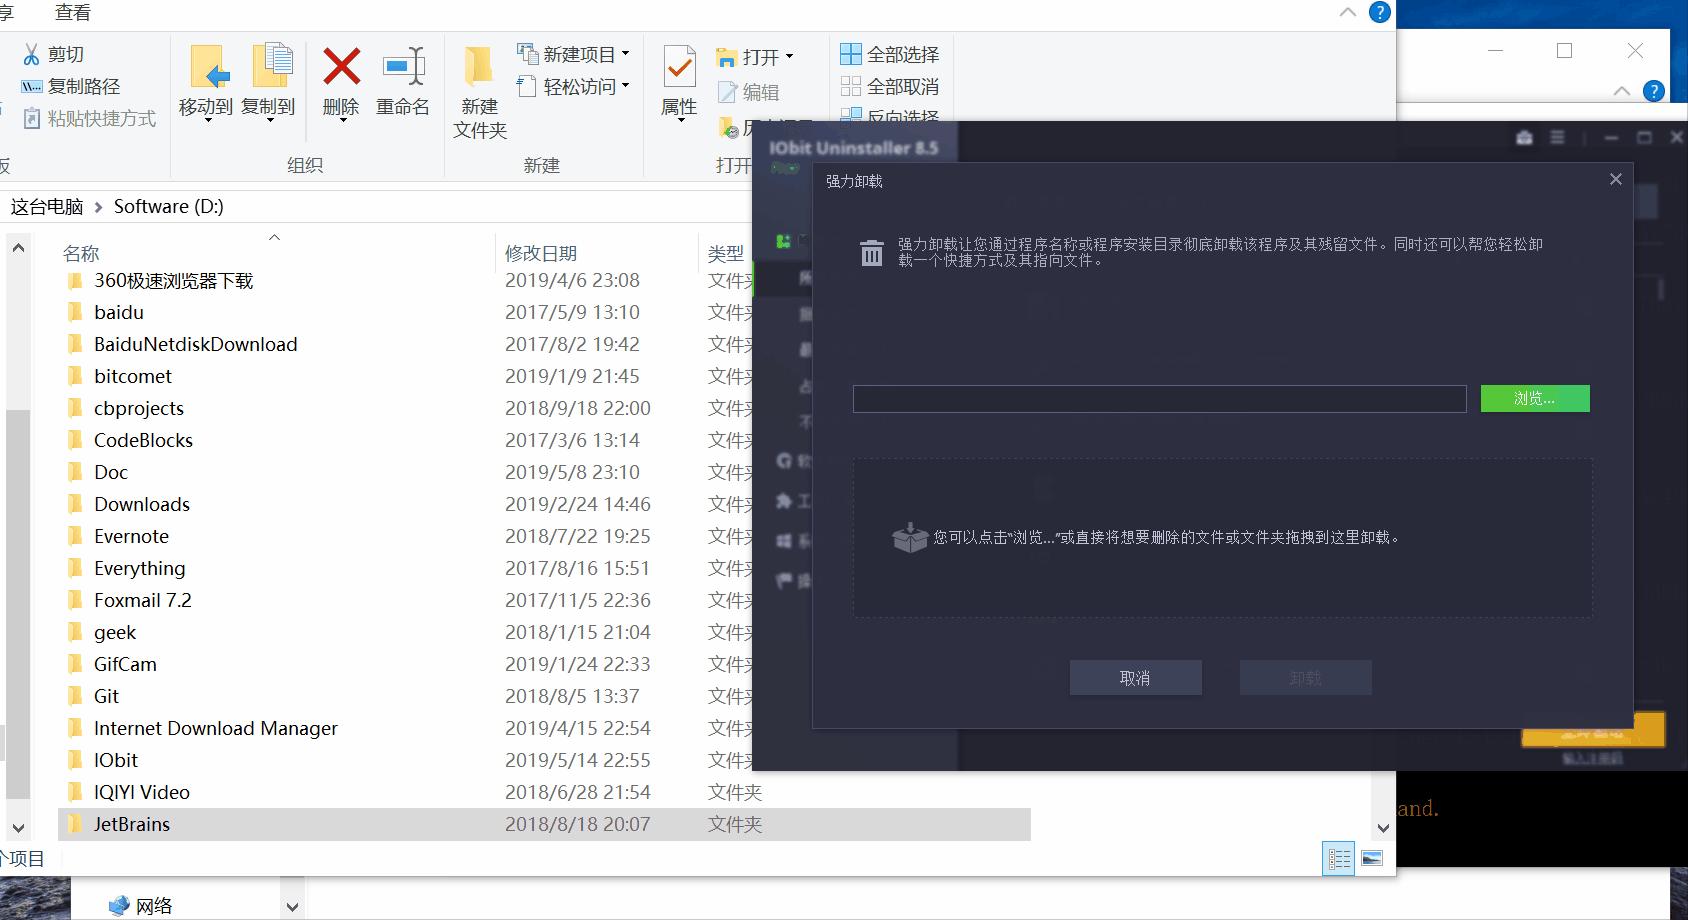
Task: Click the ribbon chevron in the rear window
Action: 1622,91
